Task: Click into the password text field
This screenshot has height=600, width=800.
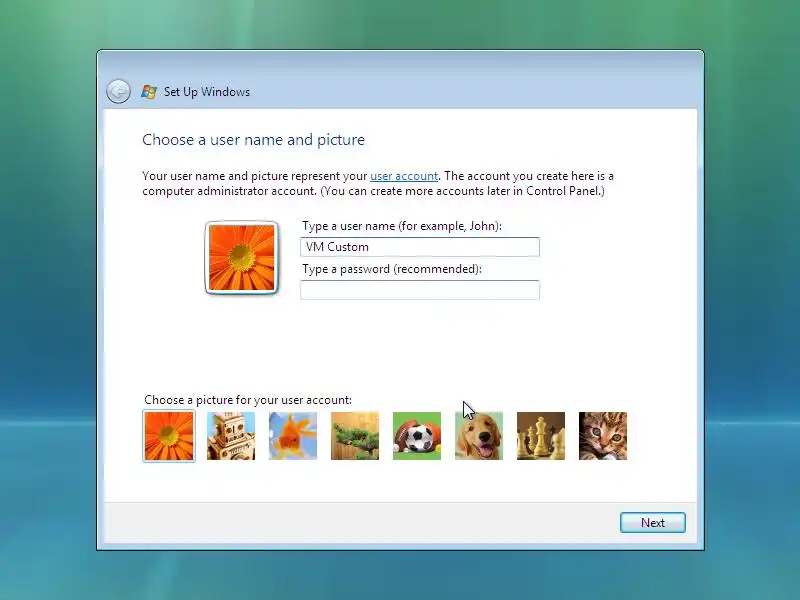Action: (x=420, y=290)
